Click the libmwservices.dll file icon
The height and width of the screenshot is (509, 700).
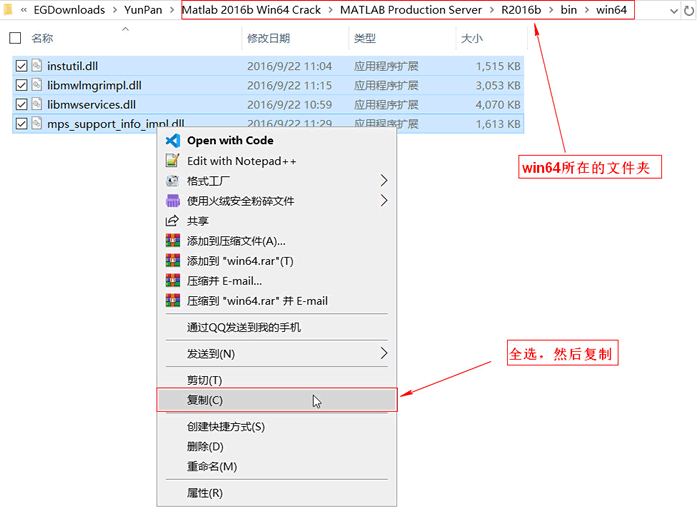tap(37, 104)
